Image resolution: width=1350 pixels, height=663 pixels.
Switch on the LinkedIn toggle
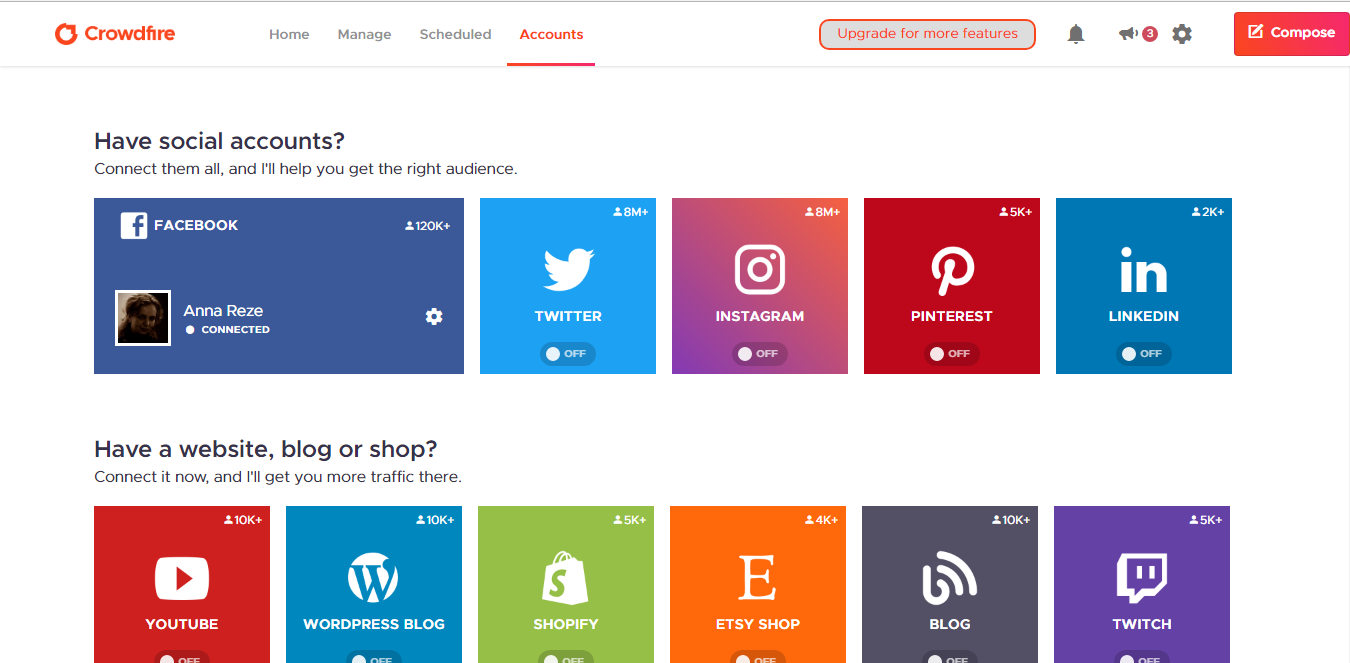click(1144, 354)
